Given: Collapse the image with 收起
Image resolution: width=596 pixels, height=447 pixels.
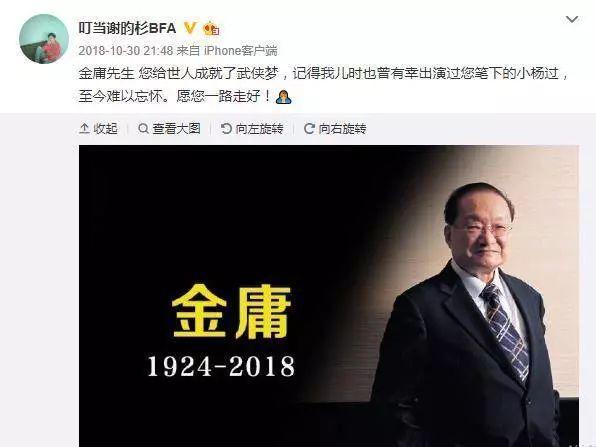Looking at the screenshot, I should coord(98,128).
